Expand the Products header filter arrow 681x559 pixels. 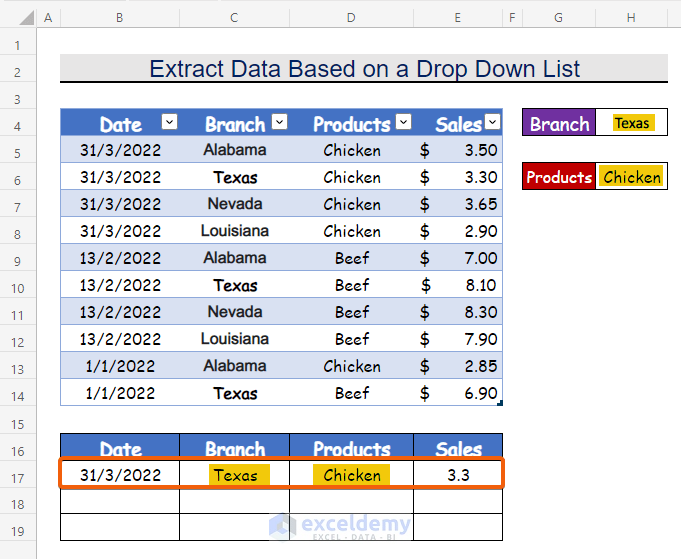coord(403,122)
